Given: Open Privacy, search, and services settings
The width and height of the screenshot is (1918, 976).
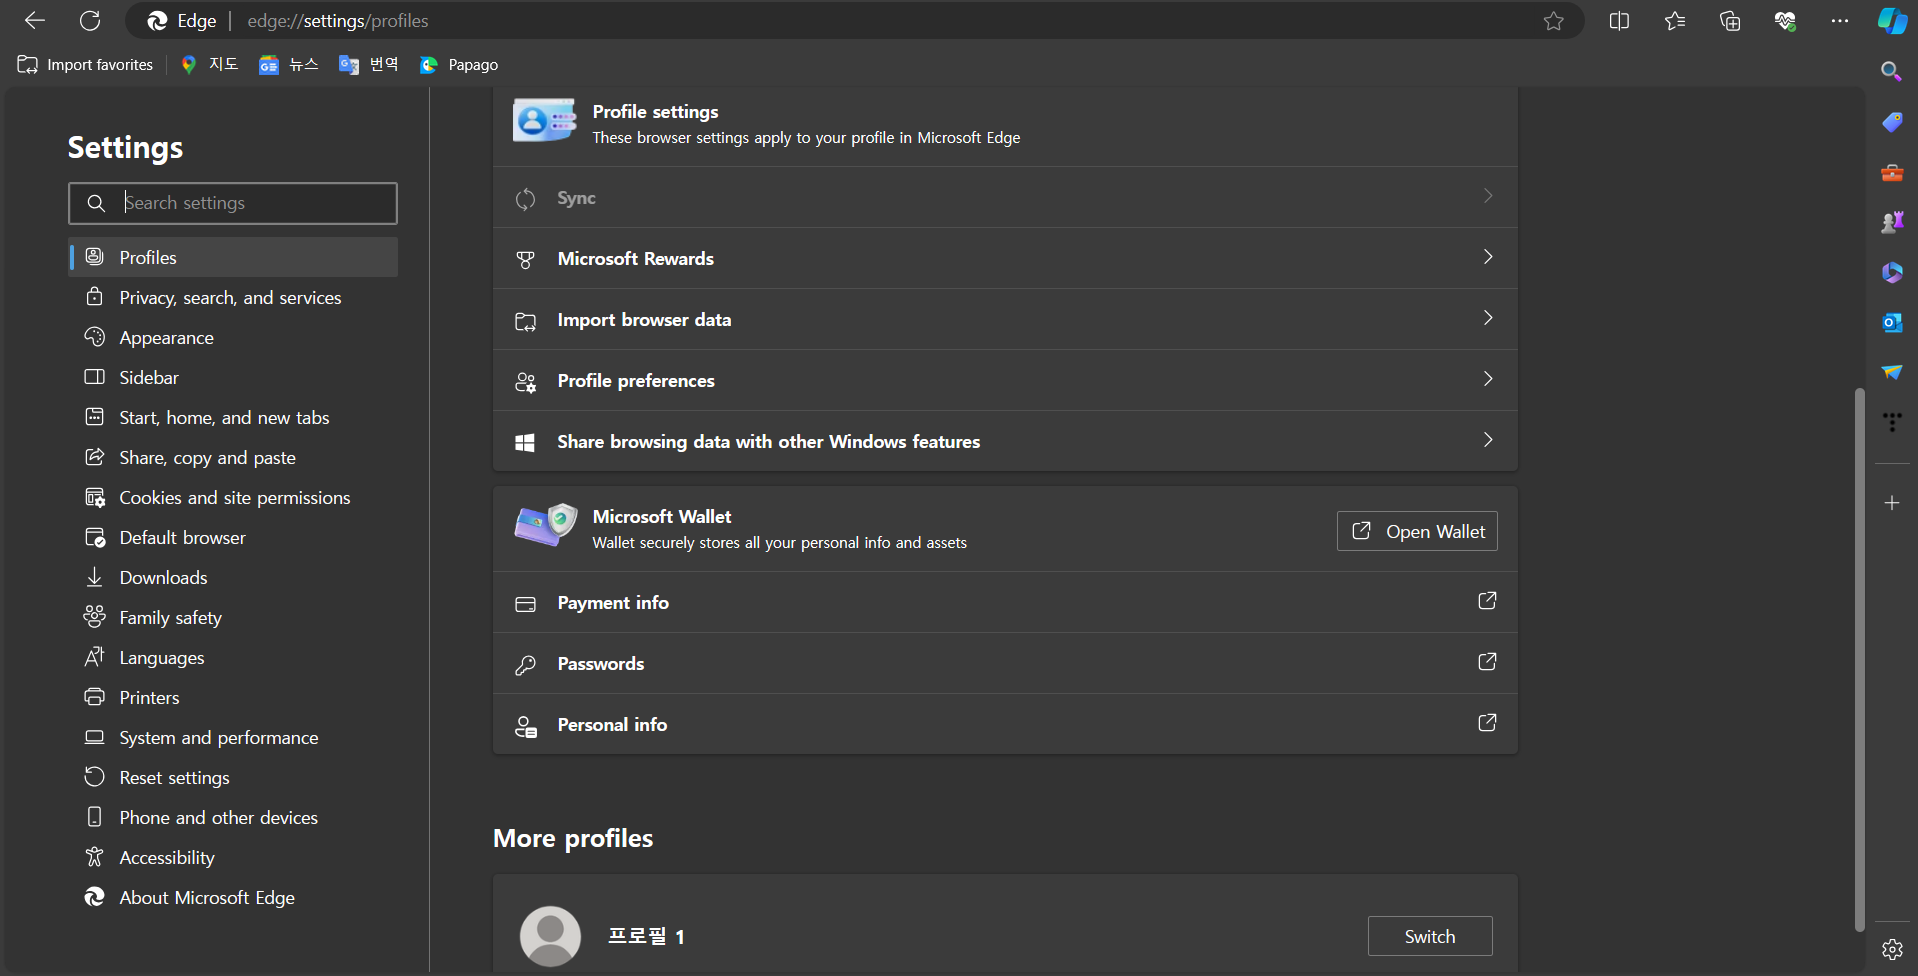Looking at the screenshot, I should 233,297.
